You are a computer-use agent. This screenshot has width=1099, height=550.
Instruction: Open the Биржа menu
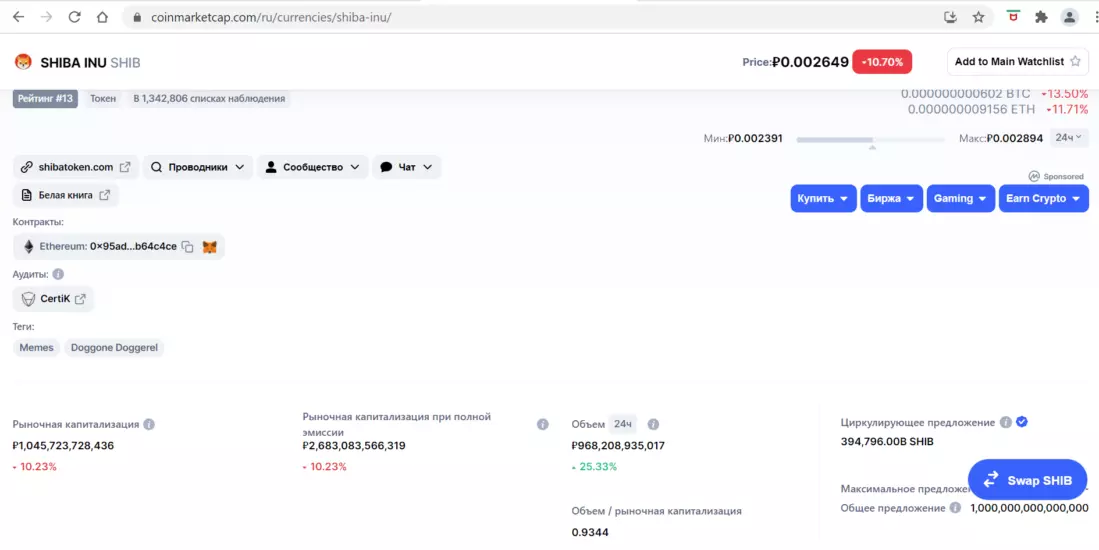pos(891,198)
